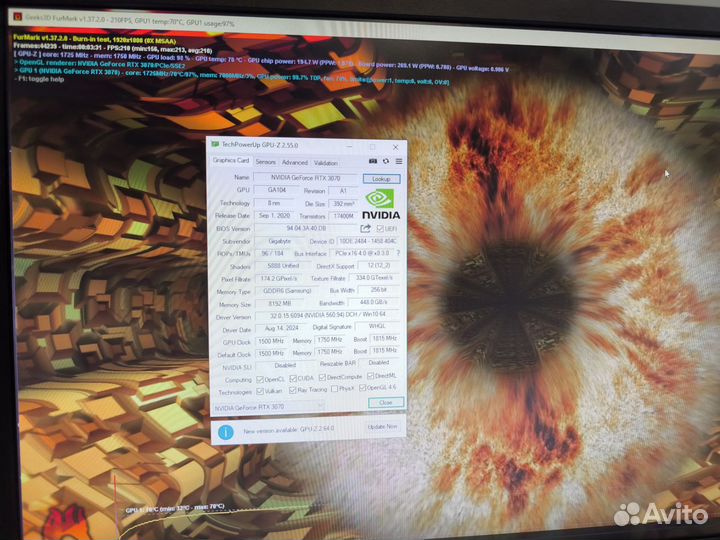Click the Transistors 17400M field
The image size is (720, 540).
343,216
